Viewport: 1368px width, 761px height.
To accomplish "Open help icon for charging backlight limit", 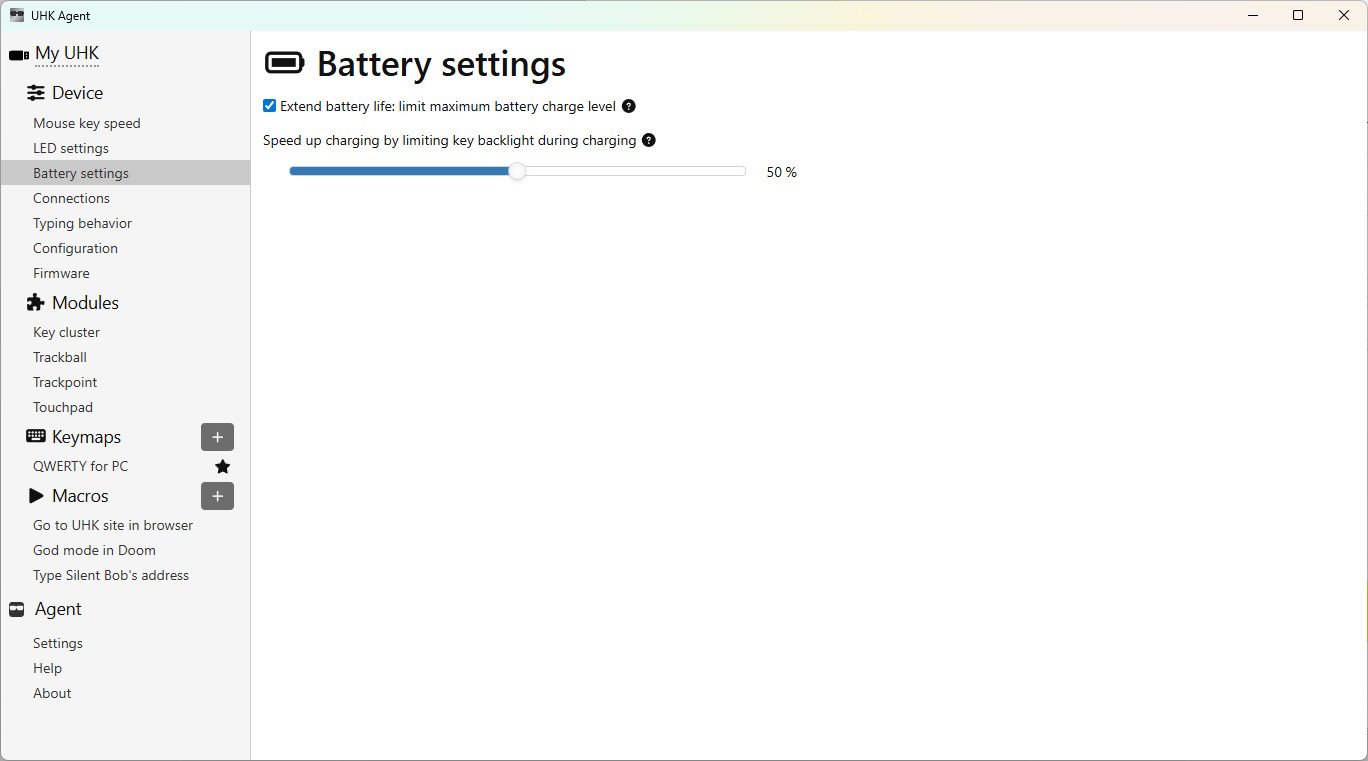I will pyautogui.click(x=648, y=140).
